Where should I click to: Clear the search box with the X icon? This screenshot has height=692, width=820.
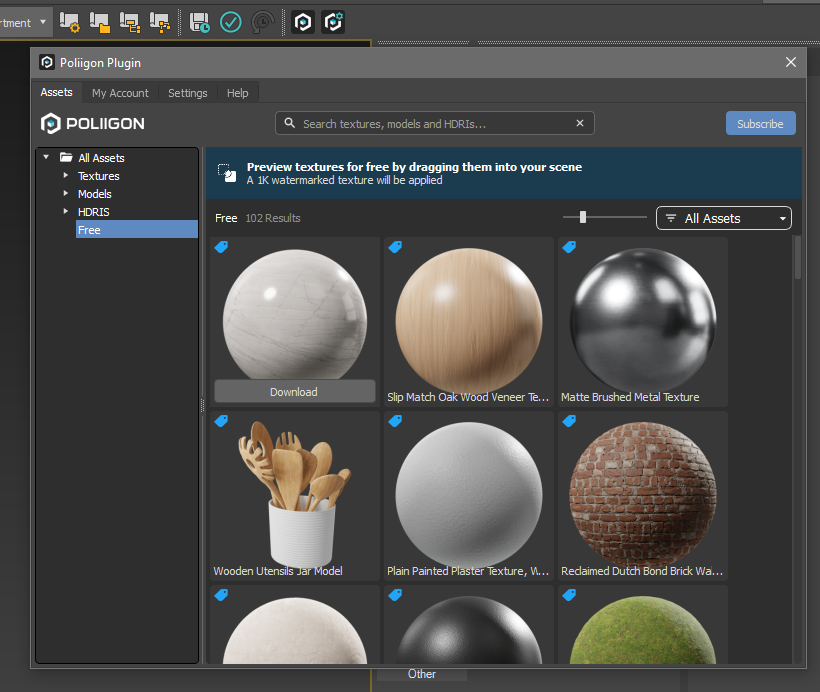click(x=580, y=123)
